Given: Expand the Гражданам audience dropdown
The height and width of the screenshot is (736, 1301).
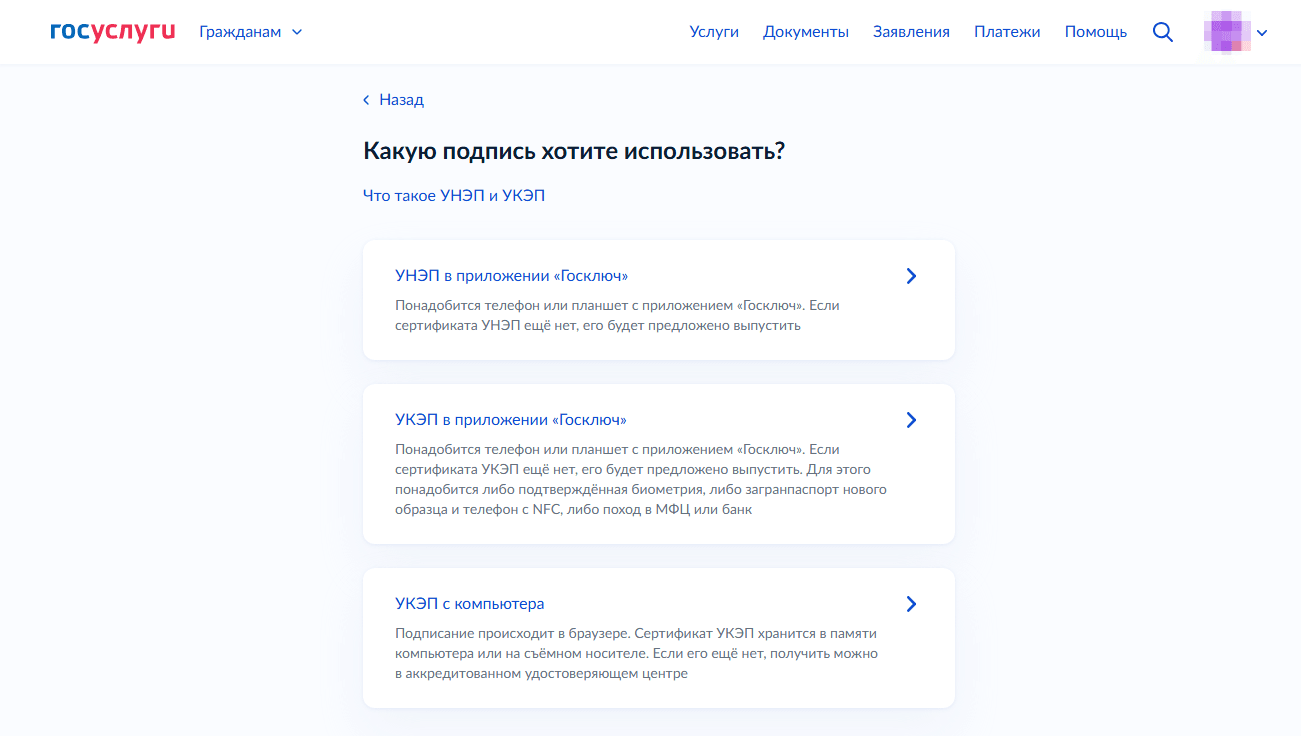Looking at the screenshot, I should point(251,32).
